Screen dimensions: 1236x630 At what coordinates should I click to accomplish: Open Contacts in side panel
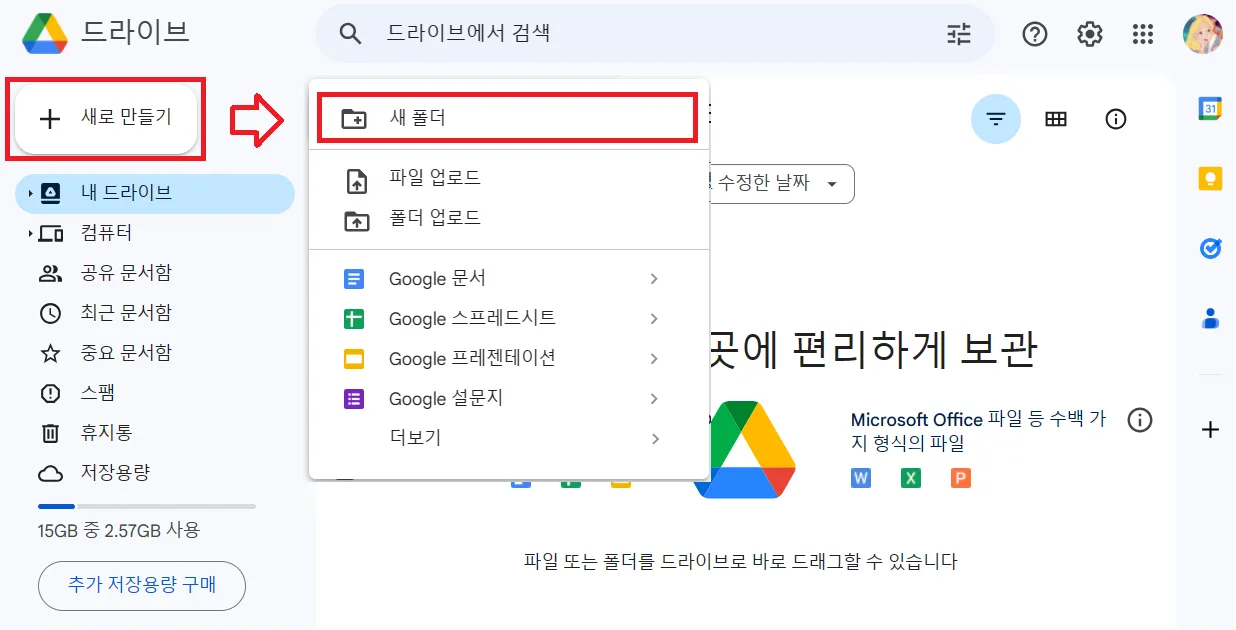pyautogui.click(x=1210, y=318)
